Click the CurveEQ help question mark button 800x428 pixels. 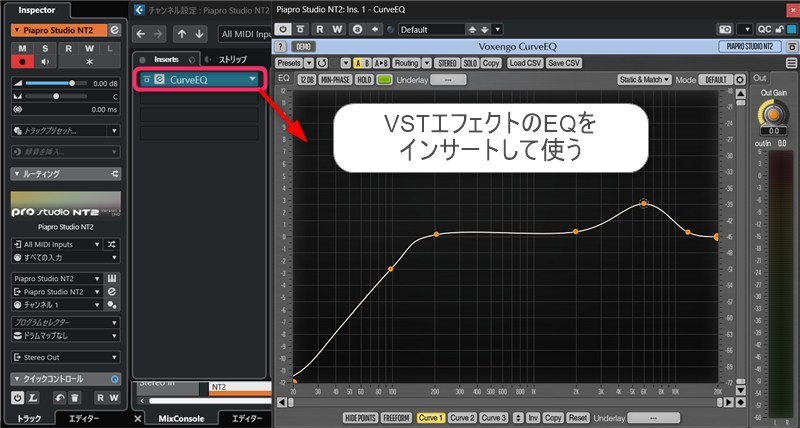point(280,46)
